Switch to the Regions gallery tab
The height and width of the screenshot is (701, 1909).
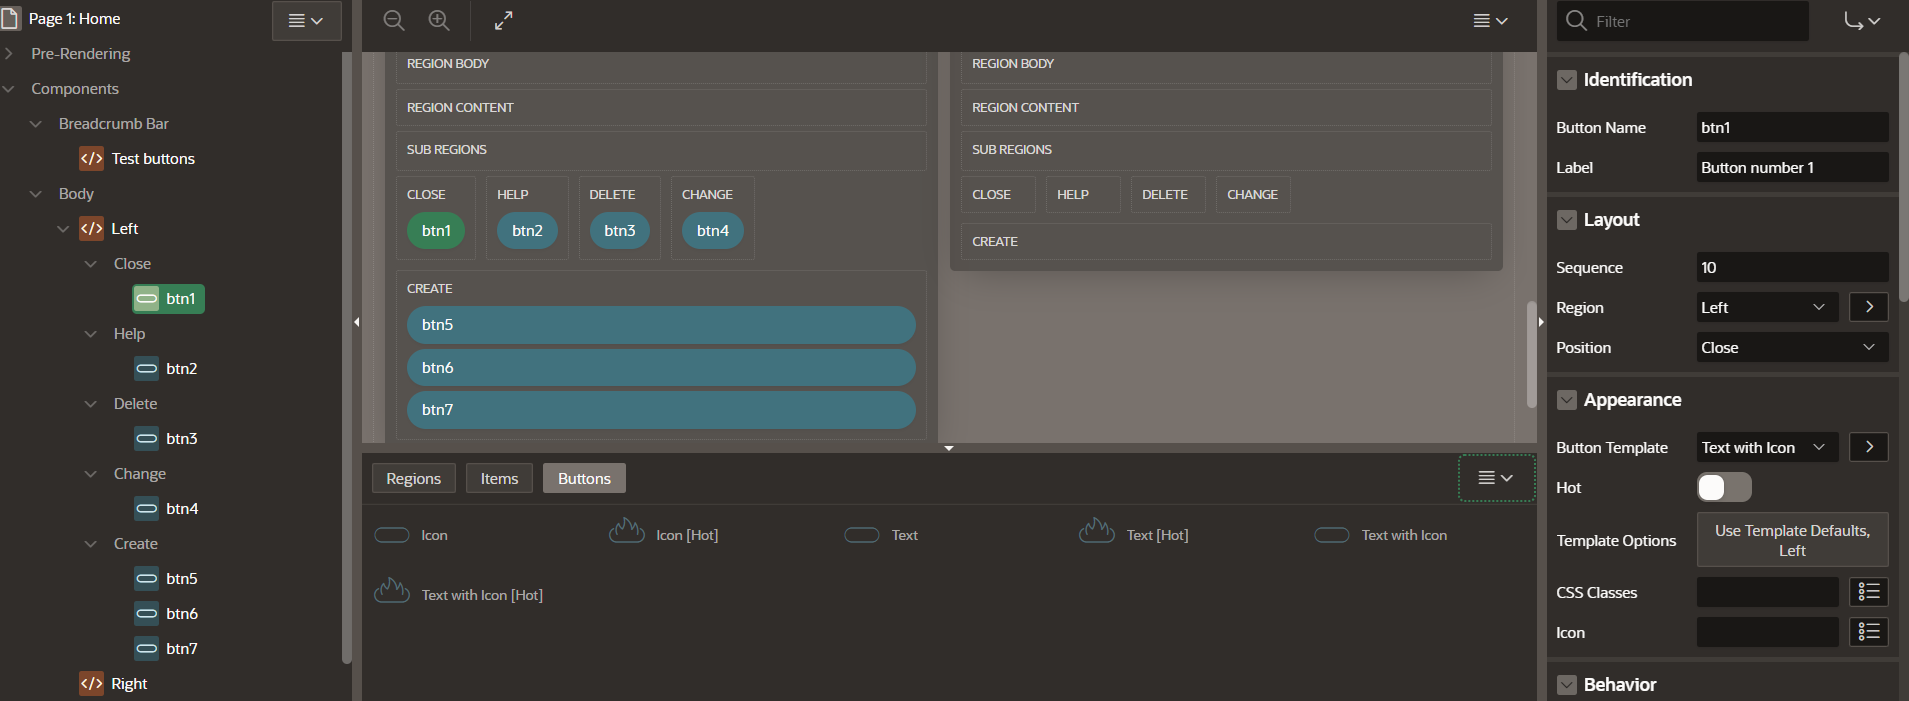pyautogui.click(x=413, y=478)
